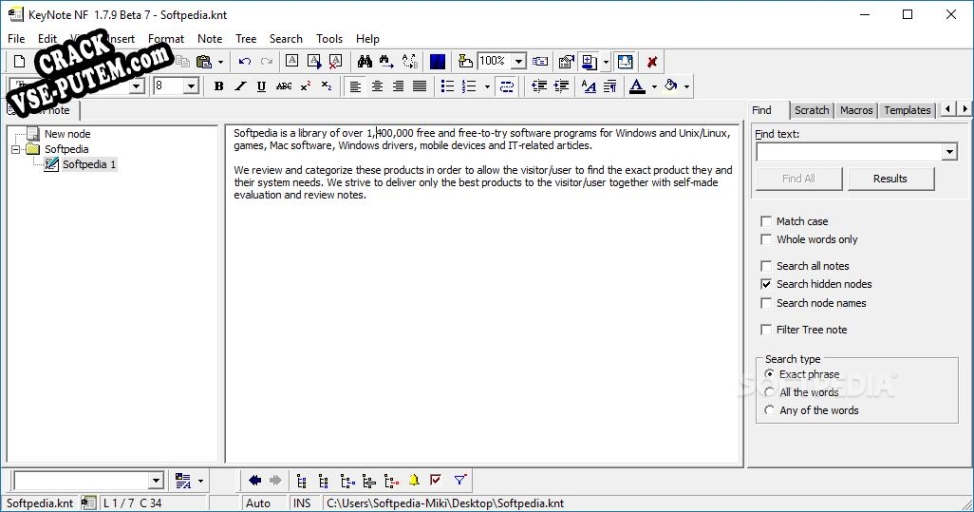Open the File menu
This screenshot has height=512, width=974.
tap(16, 39)
